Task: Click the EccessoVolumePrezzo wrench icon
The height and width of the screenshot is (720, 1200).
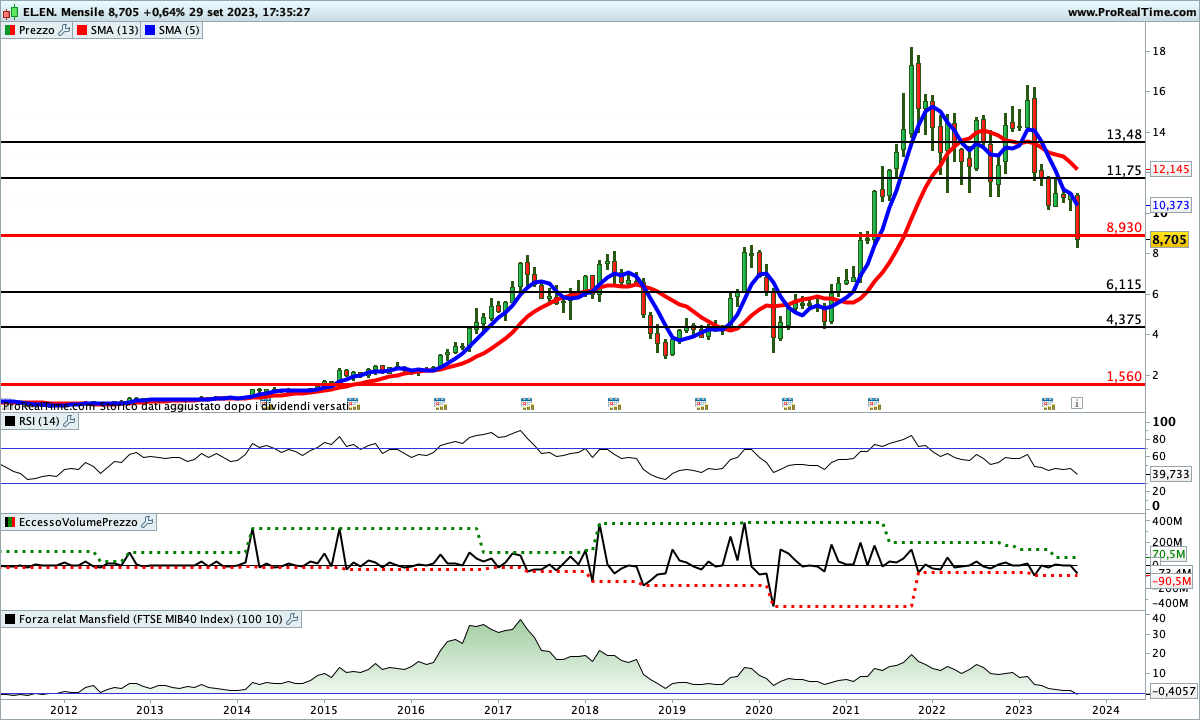Action: [147, 522]
